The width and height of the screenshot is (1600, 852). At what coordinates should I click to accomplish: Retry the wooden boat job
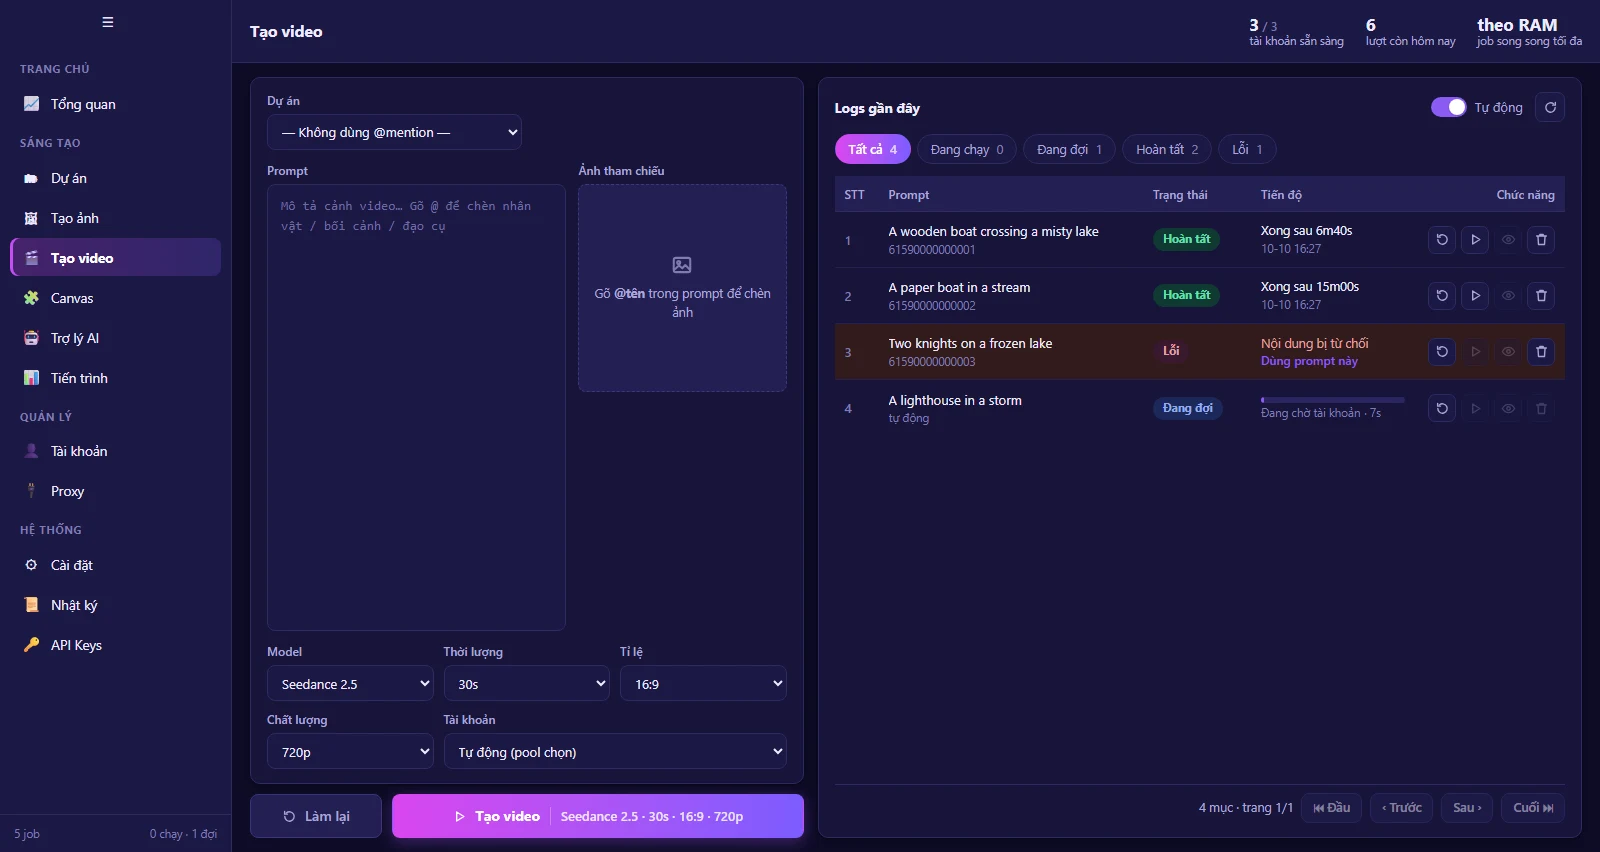tap(1442, 240)
